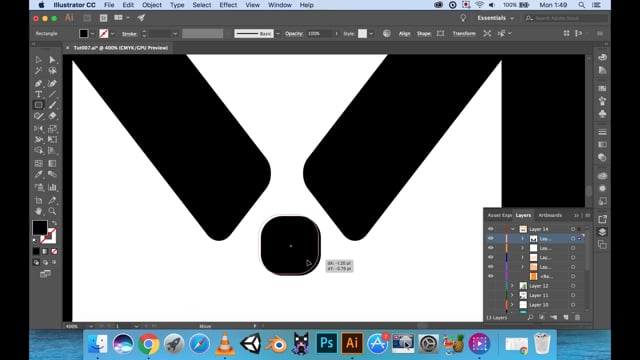The height and width of the screenshot is (360, 640).
Task: Click the Locate Object magnifier in Layers panel
Action: tap(530, 317)
